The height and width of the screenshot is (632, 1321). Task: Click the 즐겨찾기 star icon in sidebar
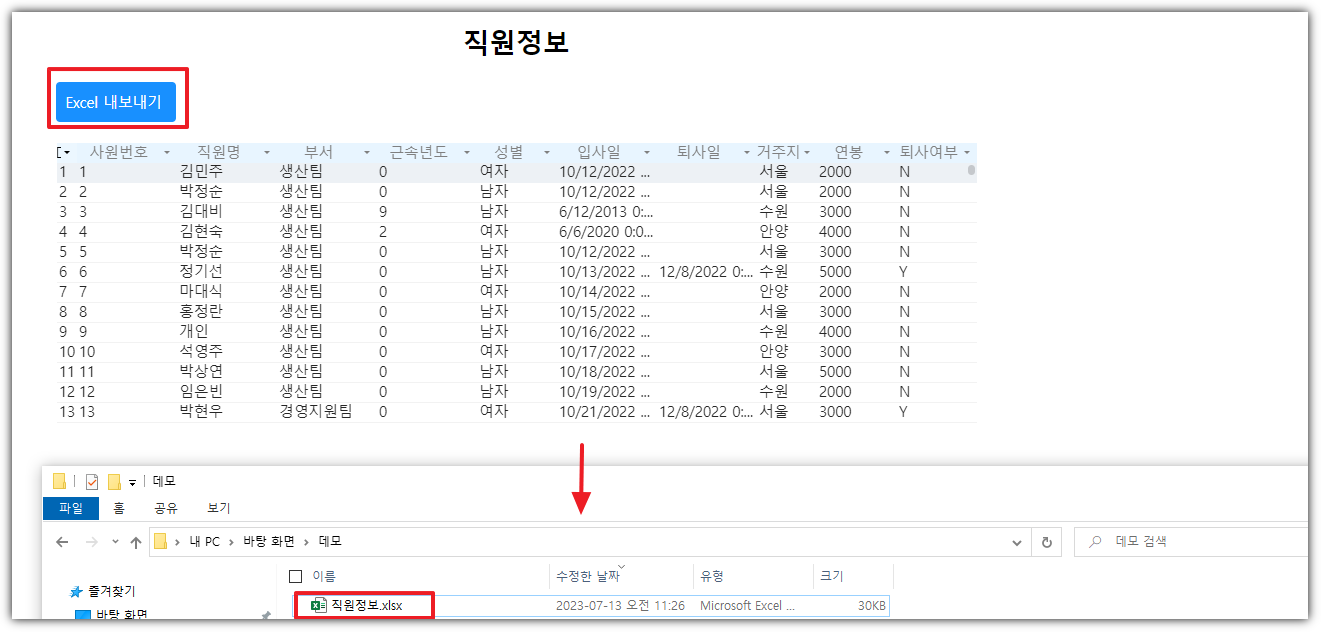pyautogui.click(x=76, y=591)
